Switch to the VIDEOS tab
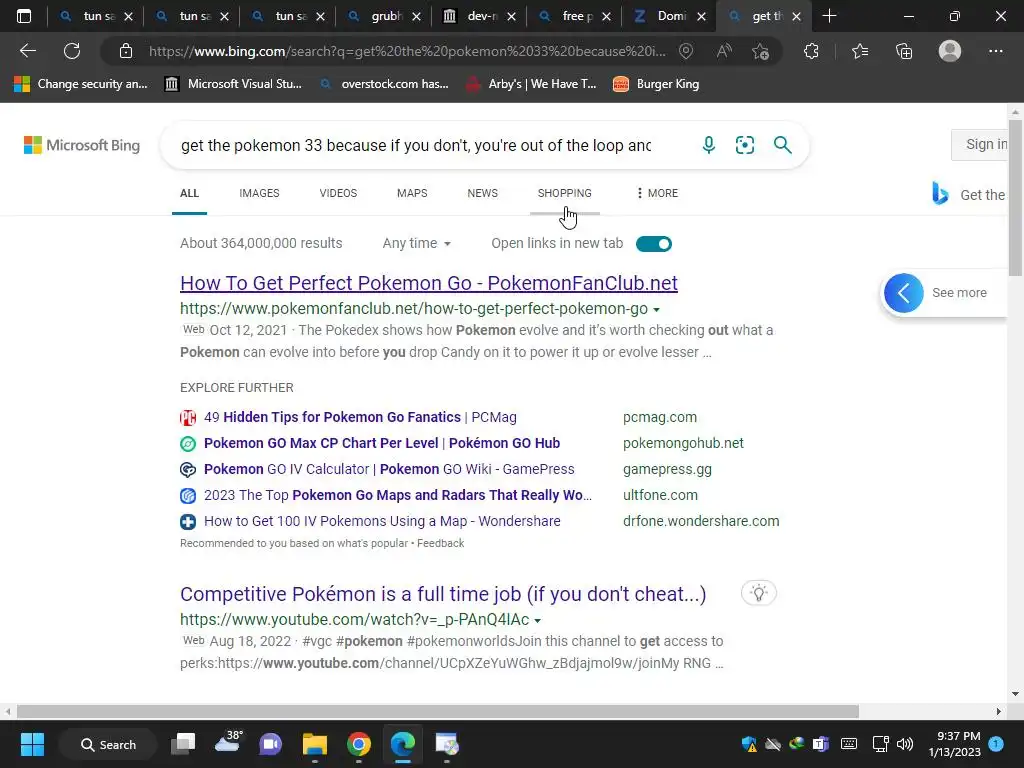 (x=338, y=193)
